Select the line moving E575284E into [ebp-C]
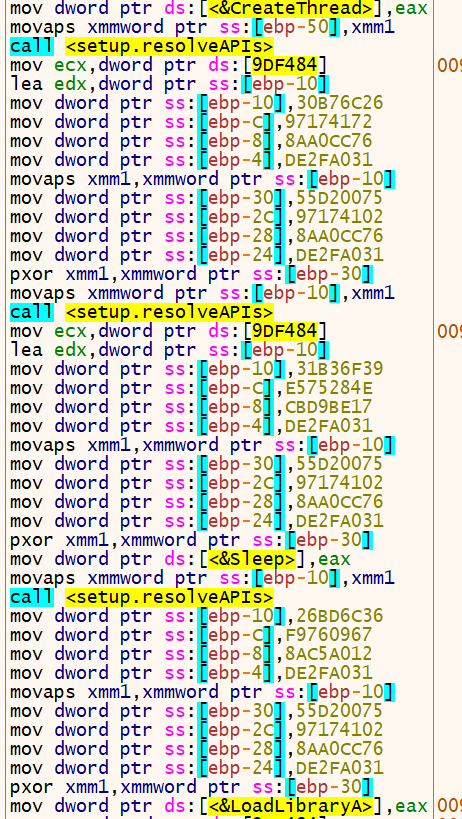Viewport: 462px width, 819px height. pyautogui.click(x=191, y=388)
